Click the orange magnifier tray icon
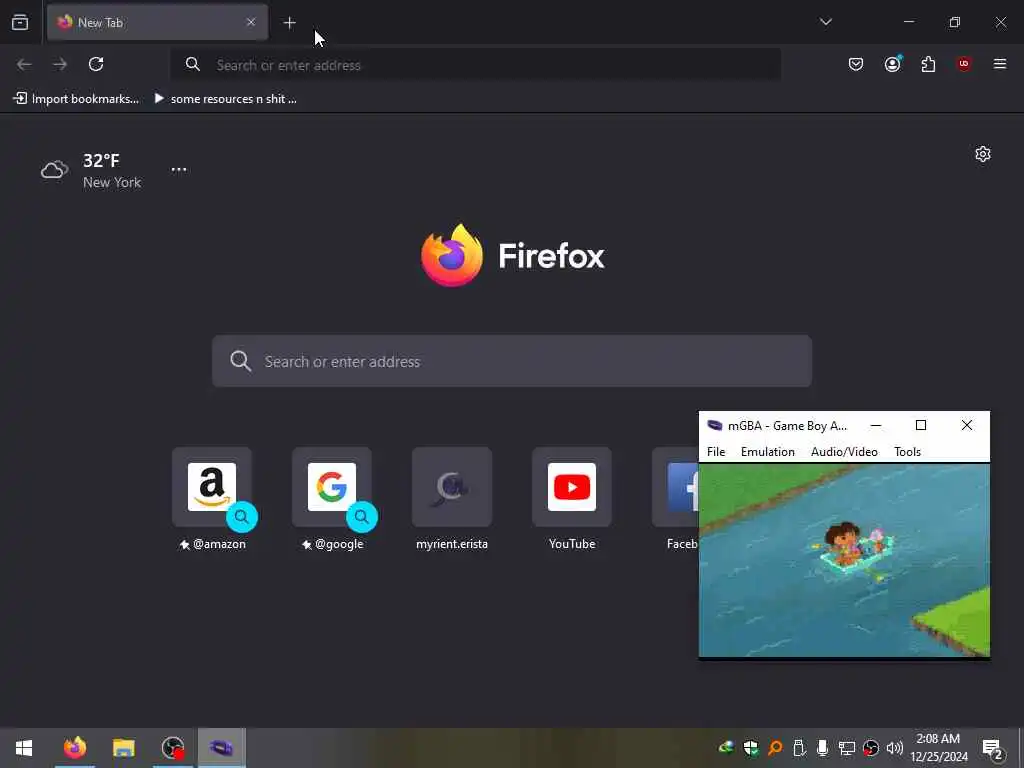The image size is (1024, 768). (x=775, y=748)
